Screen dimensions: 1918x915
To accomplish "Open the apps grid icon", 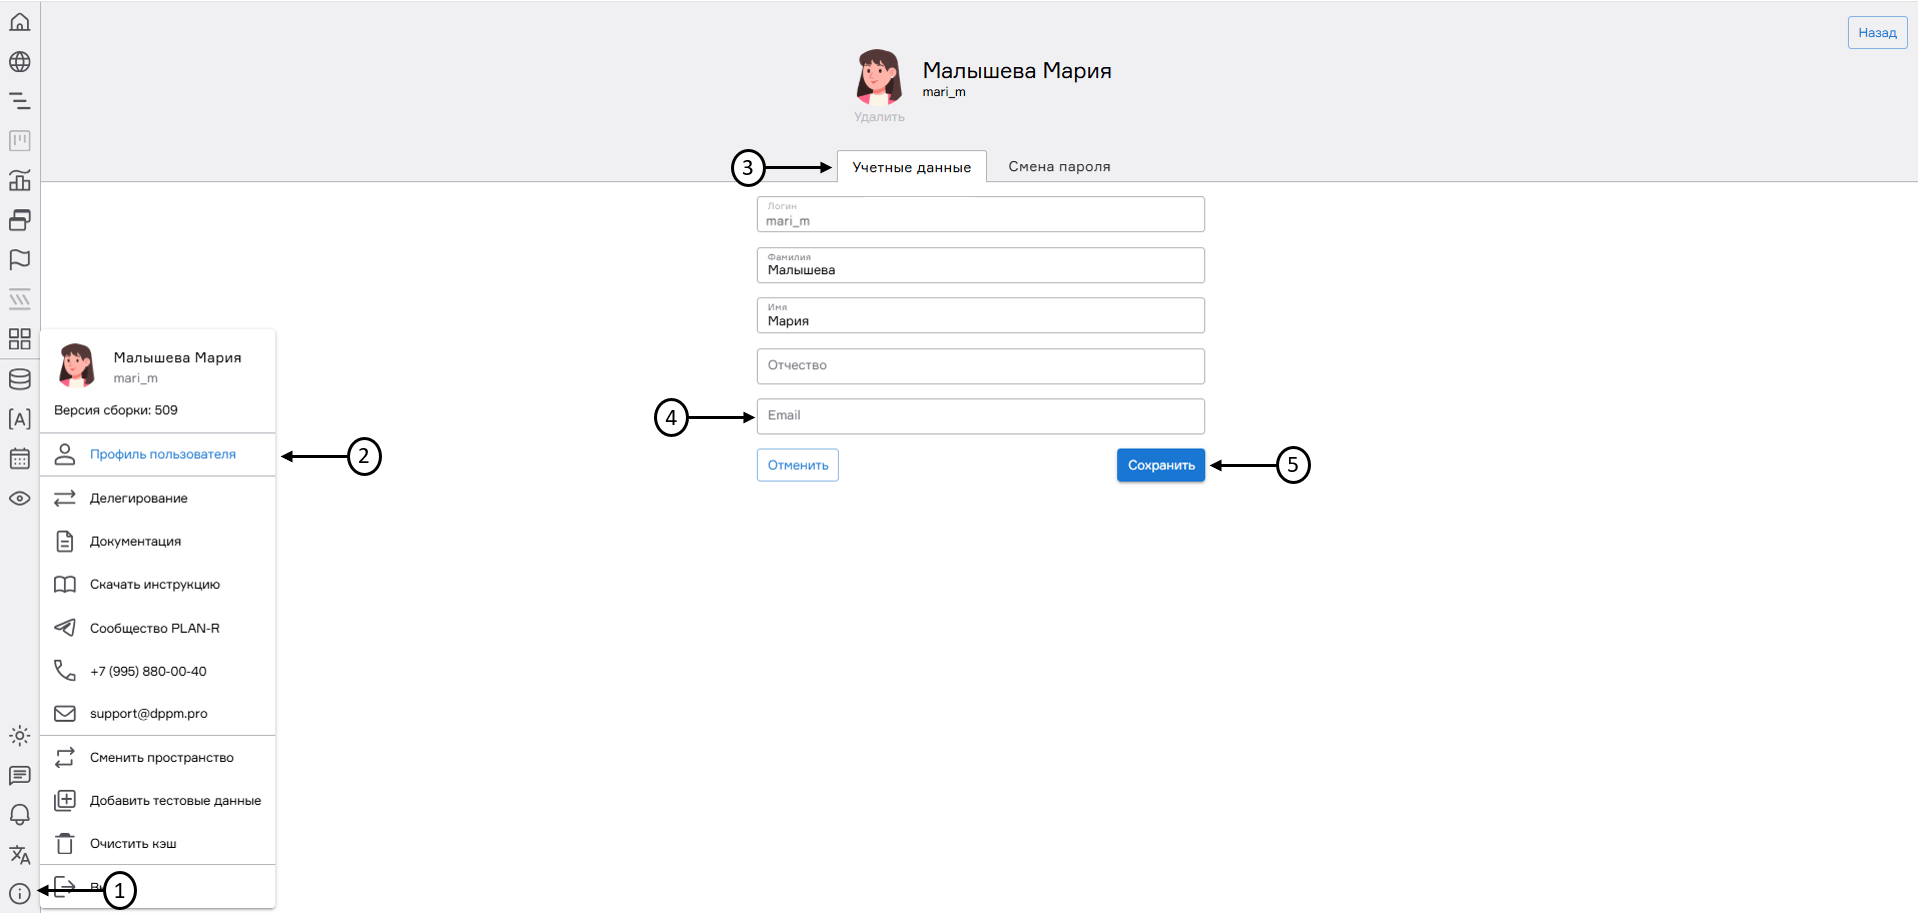I will [19, 339].
